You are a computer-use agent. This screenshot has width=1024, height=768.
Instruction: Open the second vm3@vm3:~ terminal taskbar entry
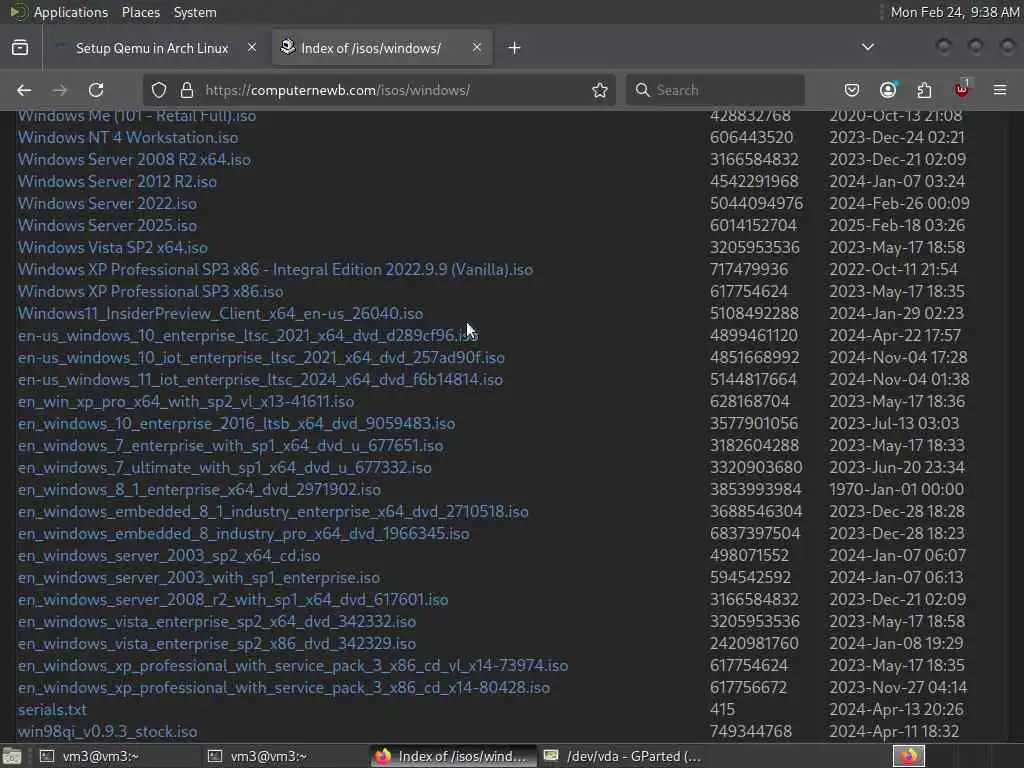click(x=285, y=756)
